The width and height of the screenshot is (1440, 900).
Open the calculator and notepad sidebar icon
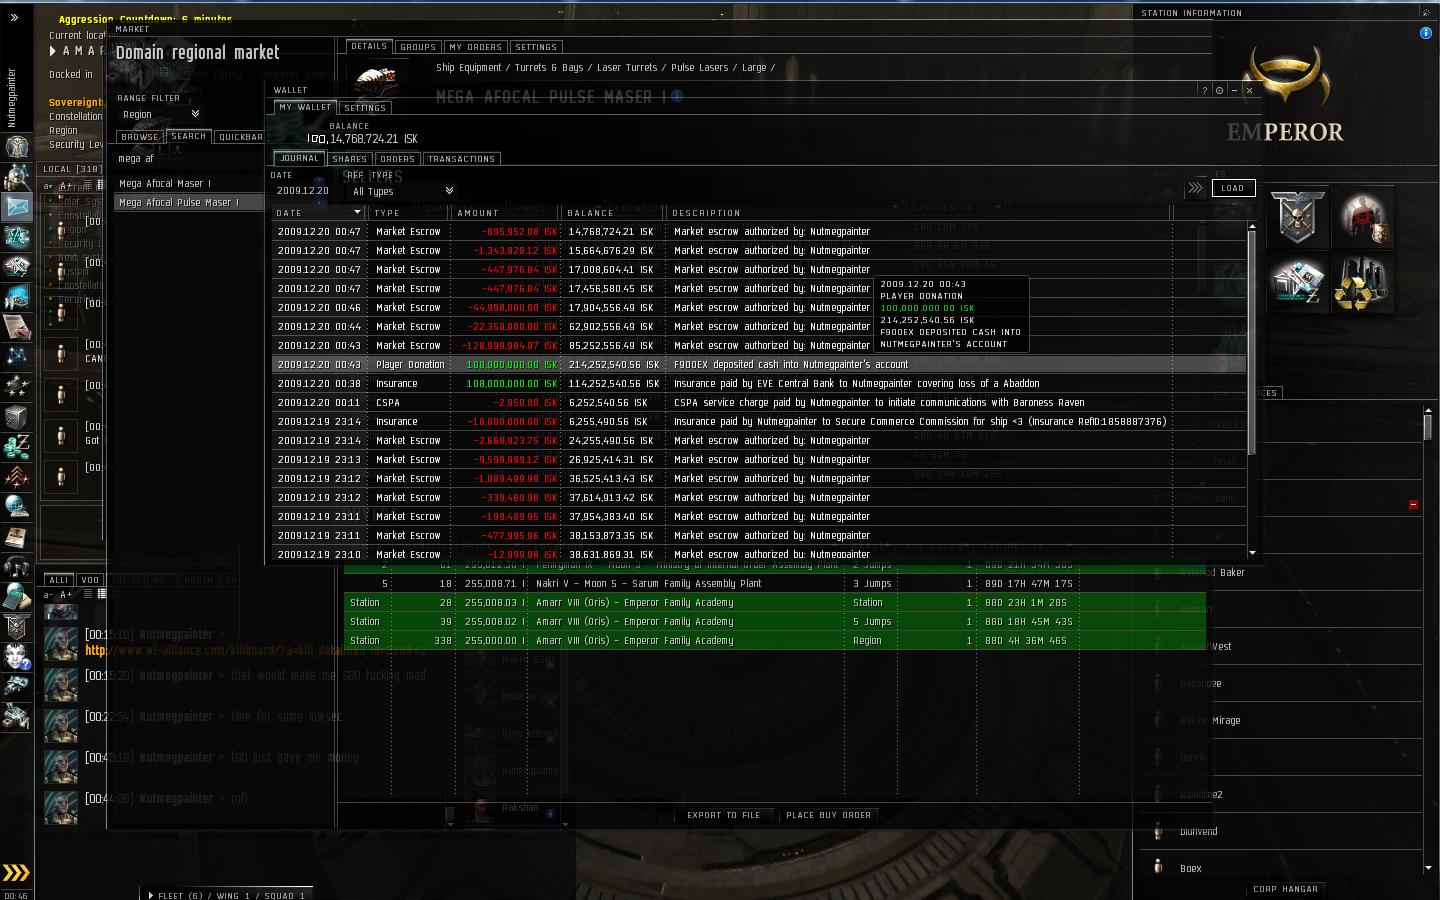point(17,597)
